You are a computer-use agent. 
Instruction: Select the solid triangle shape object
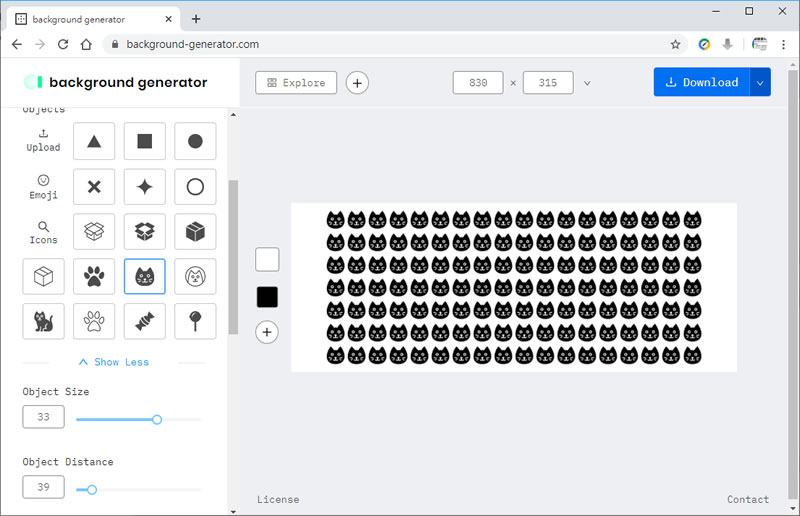point(94,141)
